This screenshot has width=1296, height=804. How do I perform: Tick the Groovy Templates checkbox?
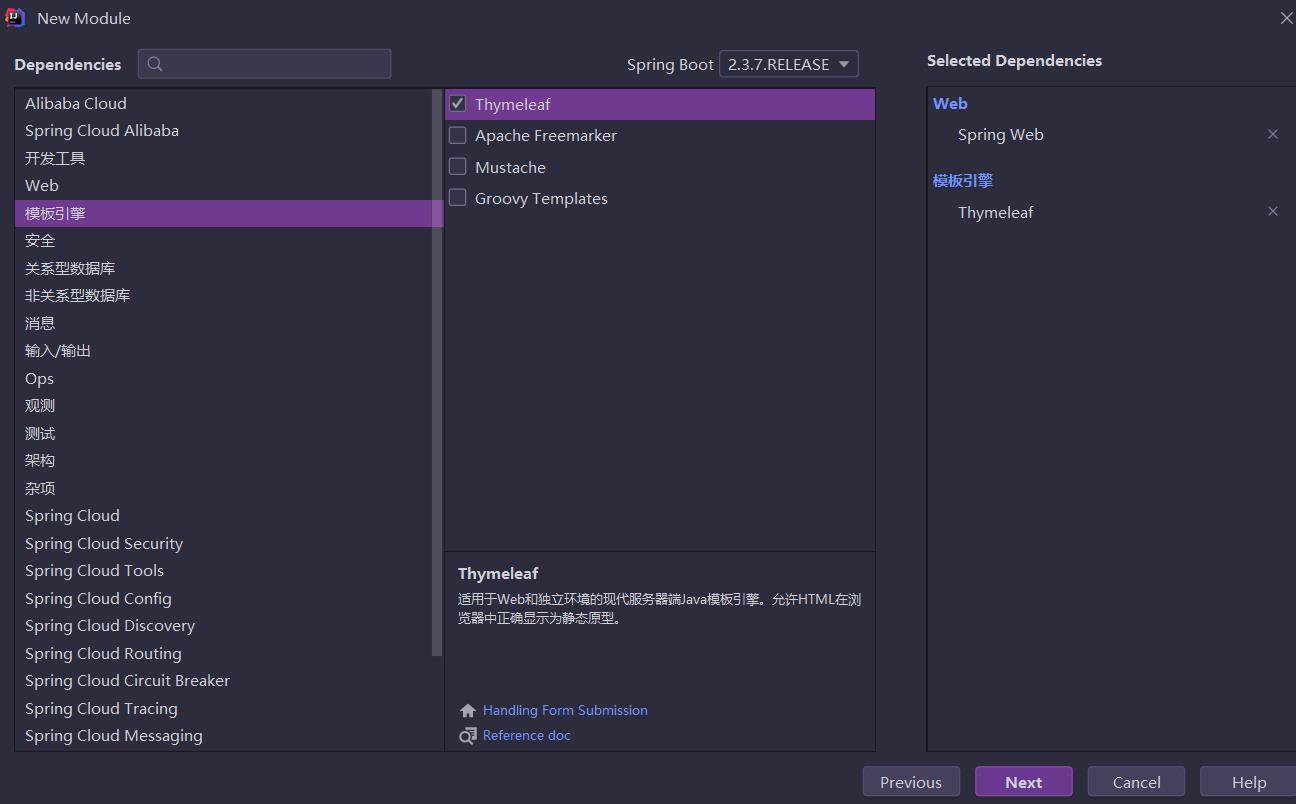[x=458, y=198]
